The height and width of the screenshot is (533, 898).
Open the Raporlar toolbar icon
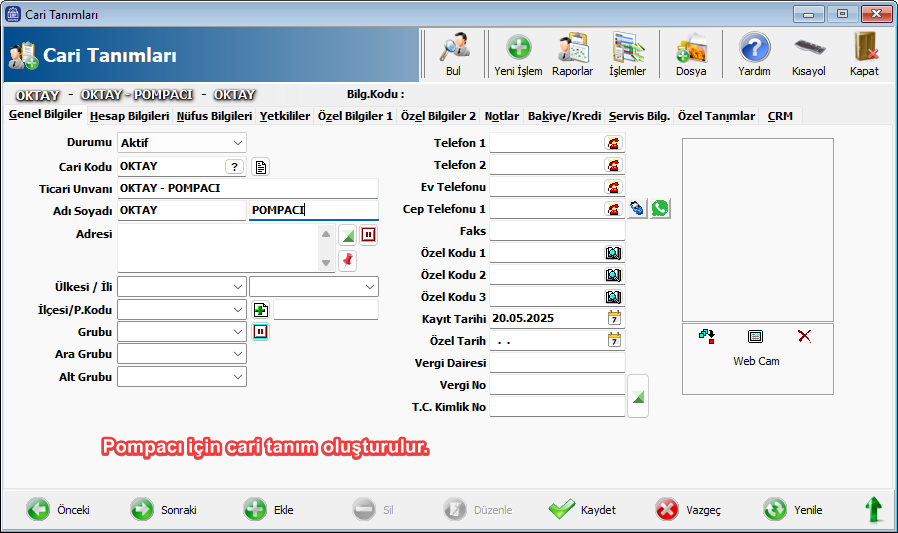(x=573, y=54)
